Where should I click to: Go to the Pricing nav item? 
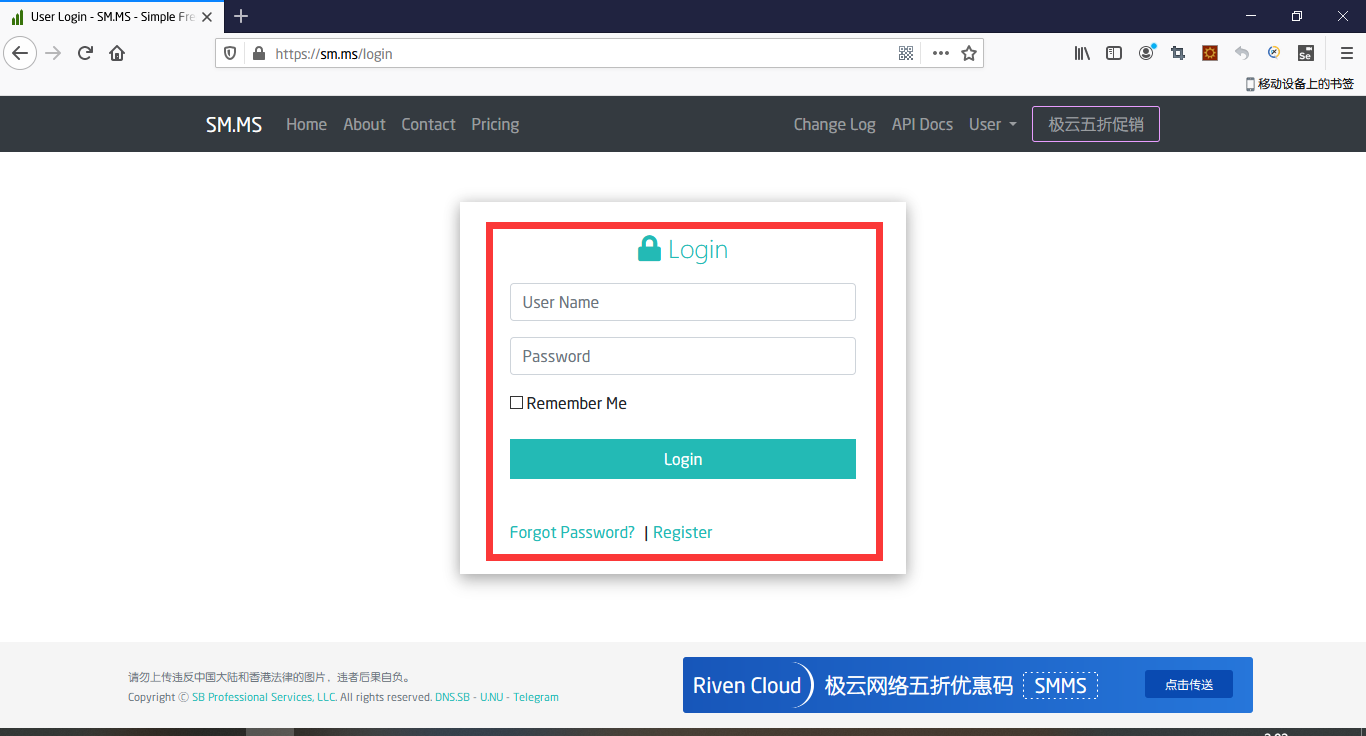[x=495, y=125]
